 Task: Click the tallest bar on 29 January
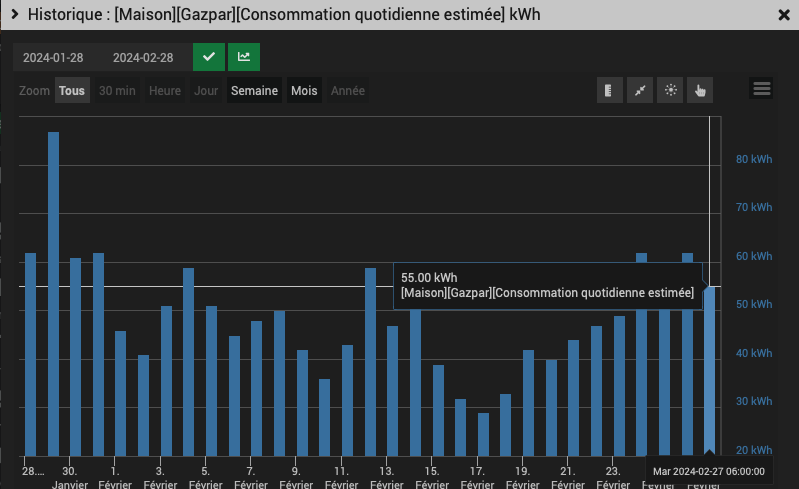tap(54, 294)
